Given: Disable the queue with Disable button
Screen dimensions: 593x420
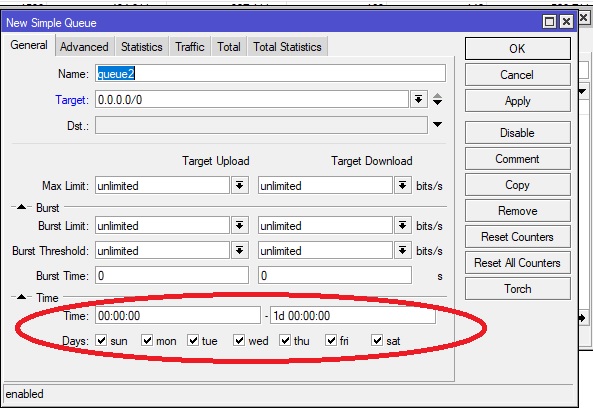Looking at the screenshot, I should point(517,133).
